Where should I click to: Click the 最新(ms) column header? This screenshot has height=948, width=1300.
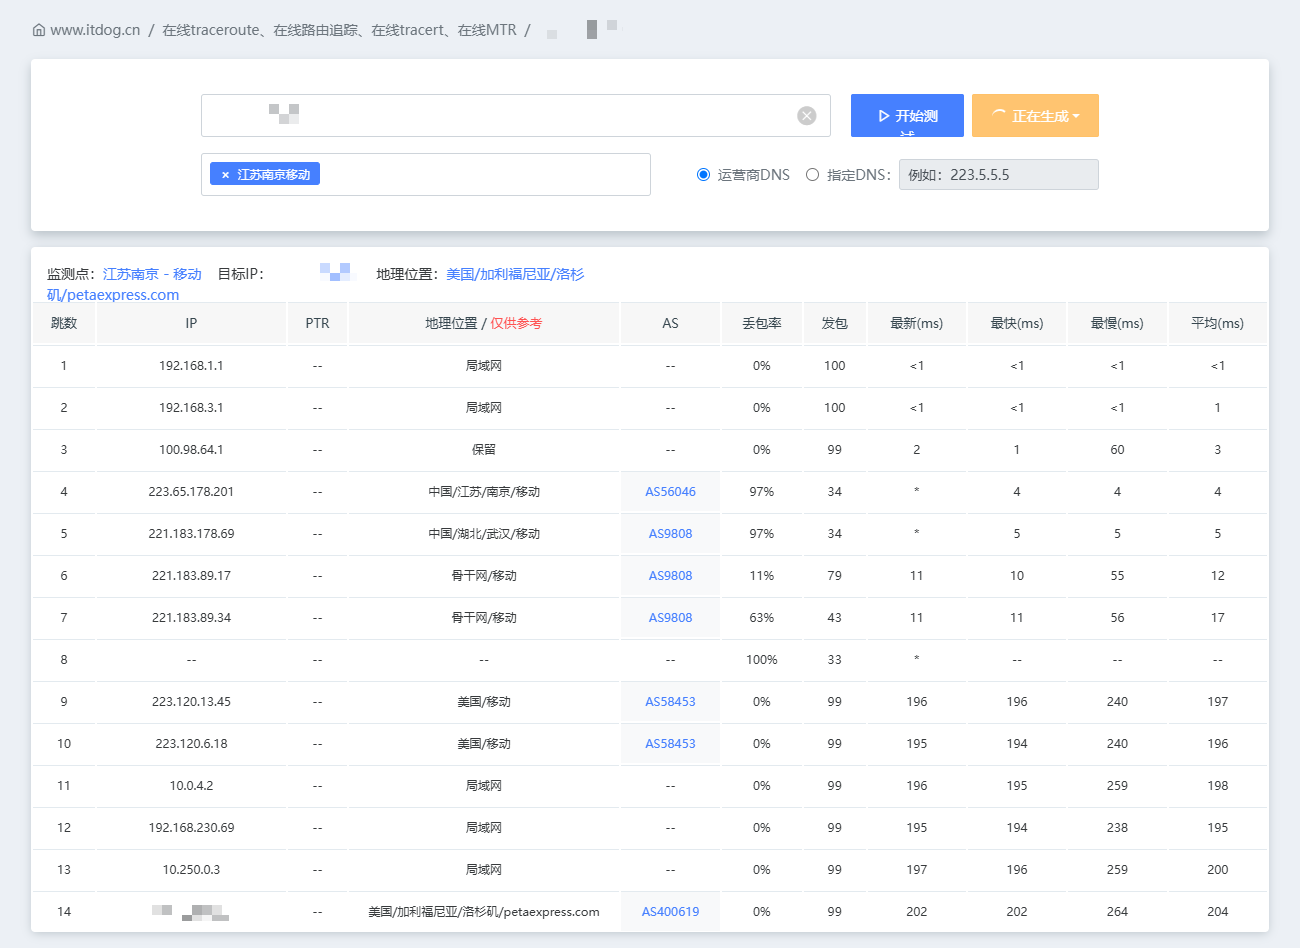click(x=917, y=323)
